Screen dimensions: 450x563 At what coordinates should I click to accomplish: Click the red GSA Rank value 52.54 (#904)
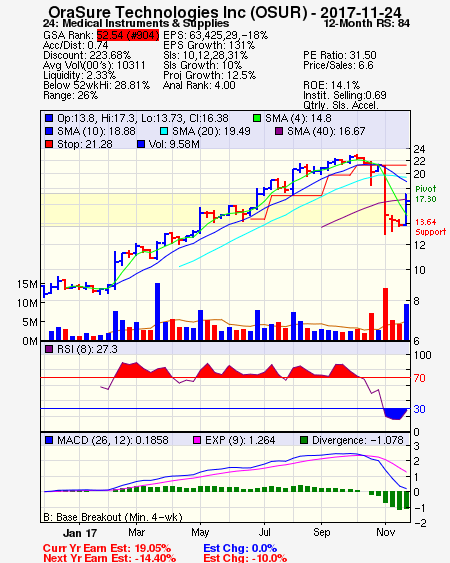pyautogui.click(x=128, y=35)
